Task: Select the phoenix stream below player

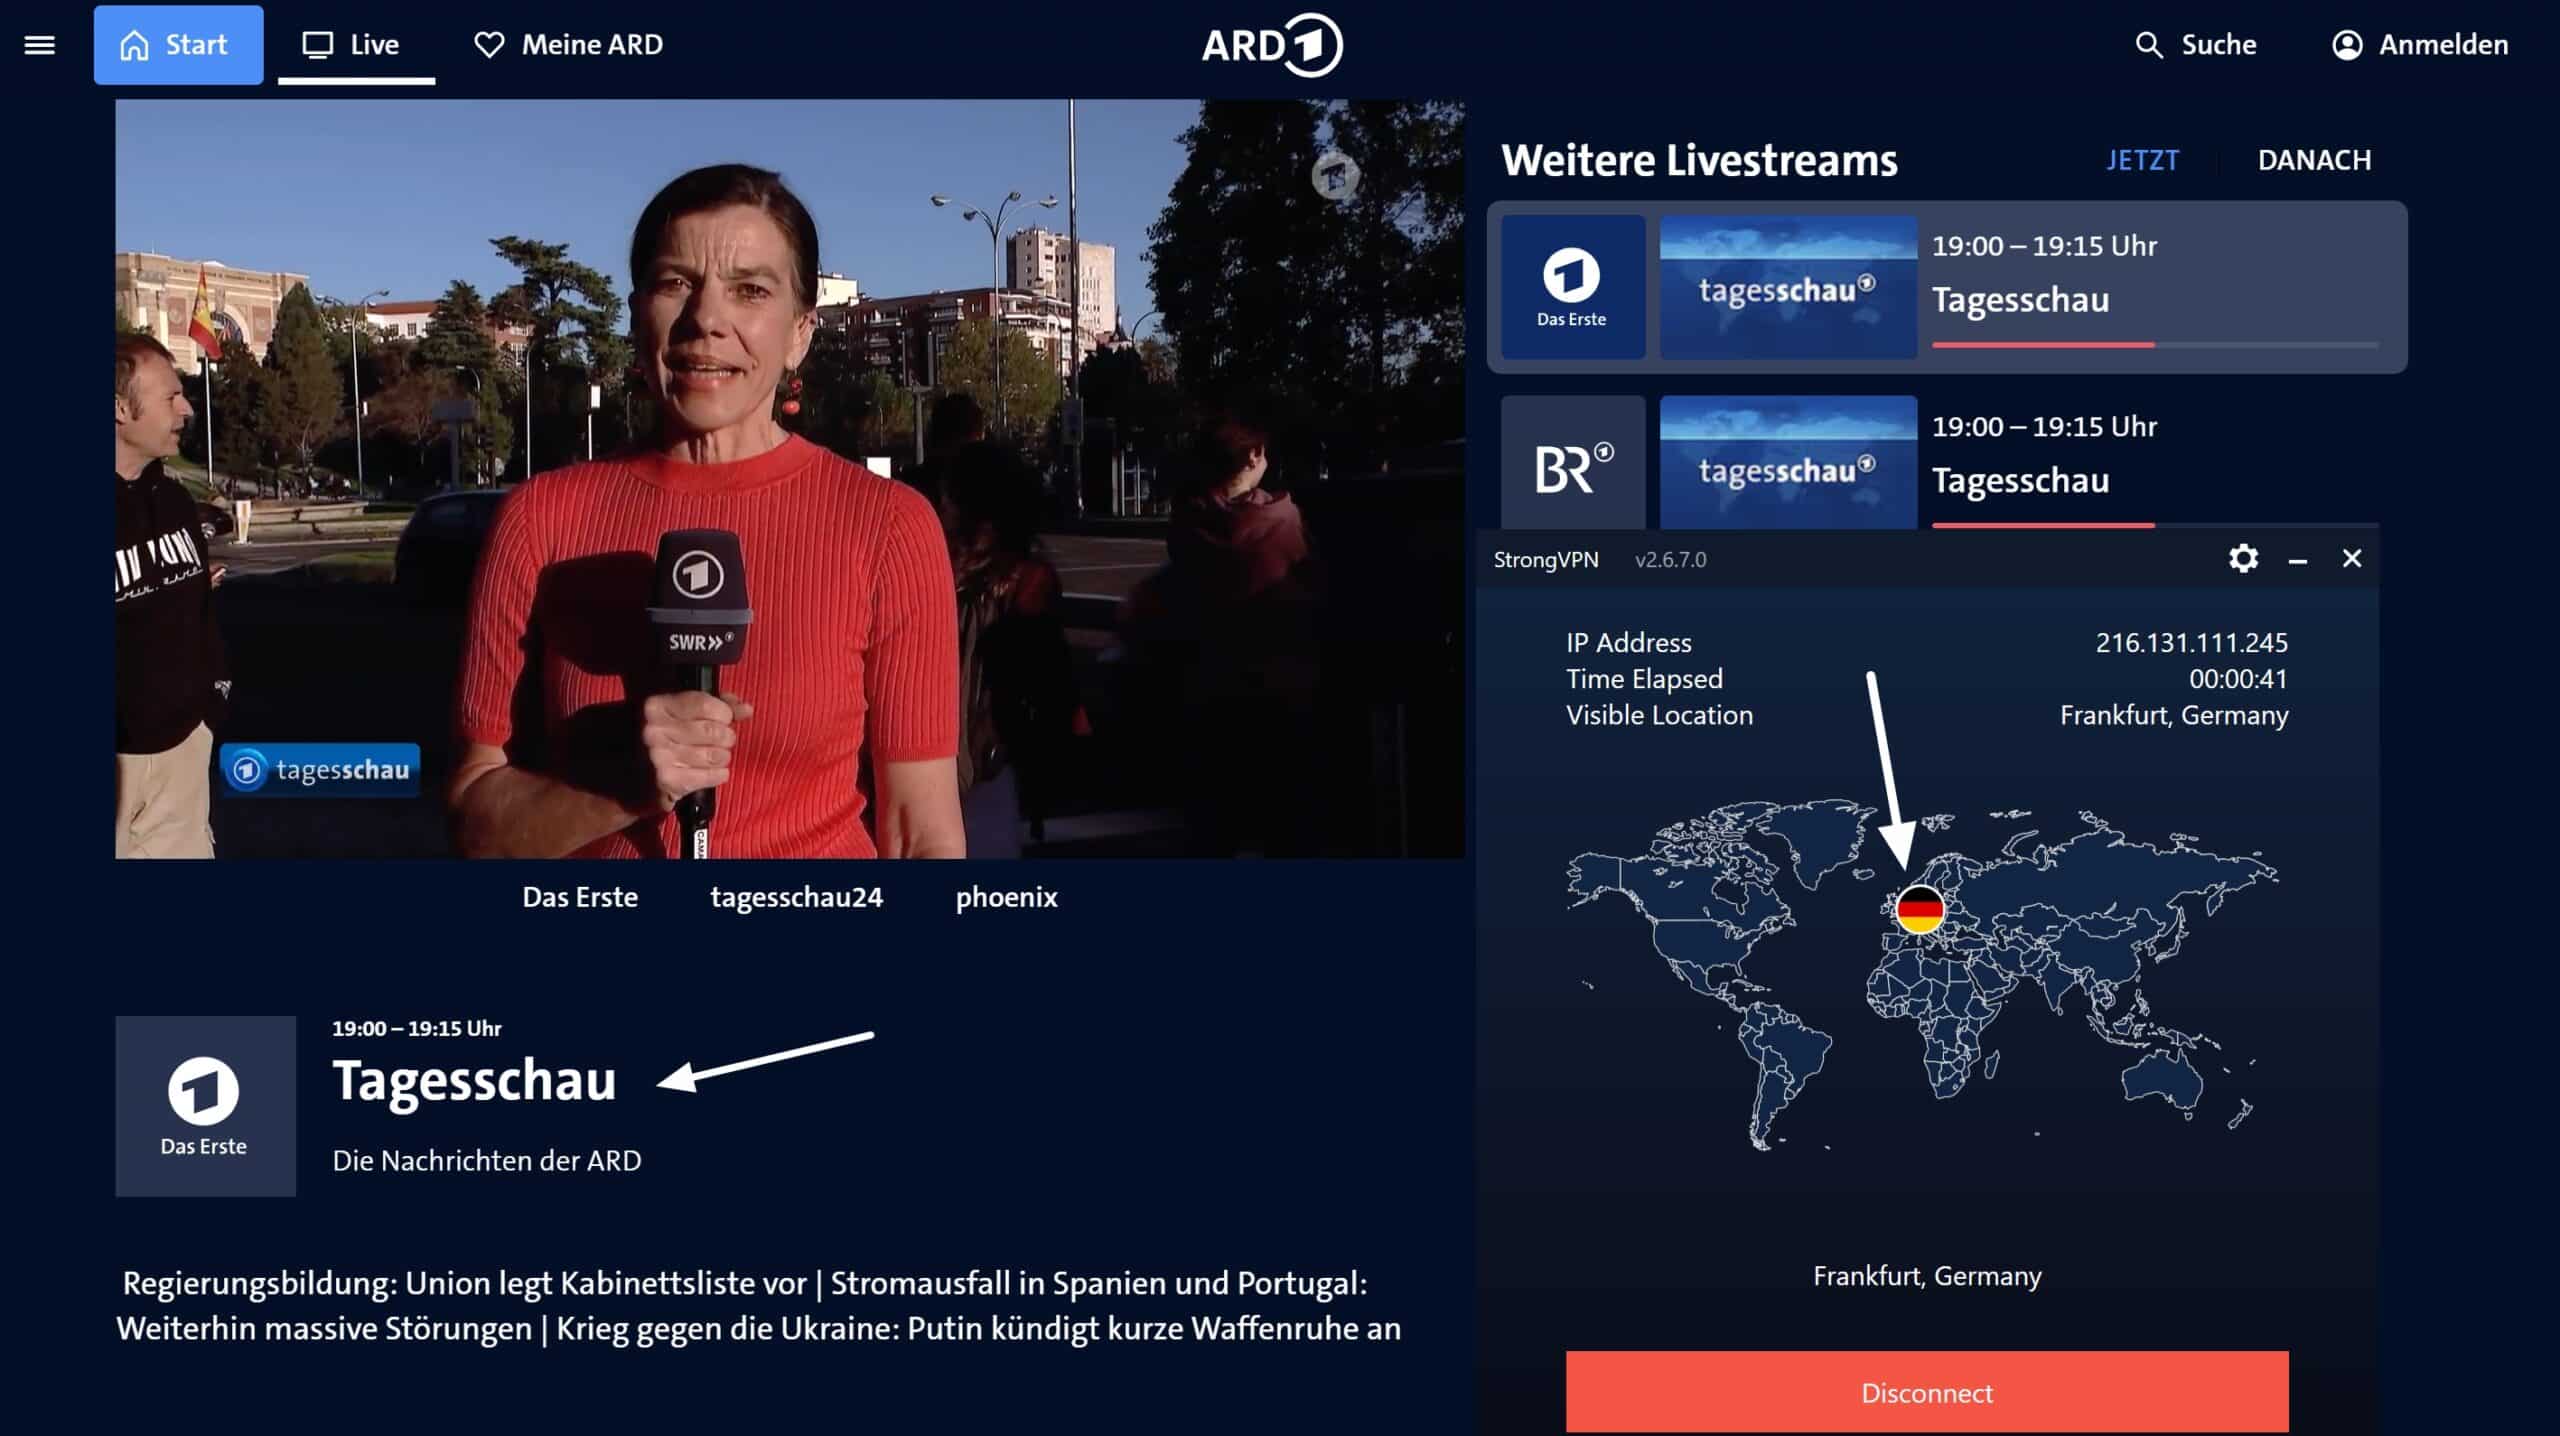Action: (x=1006, y=897)
